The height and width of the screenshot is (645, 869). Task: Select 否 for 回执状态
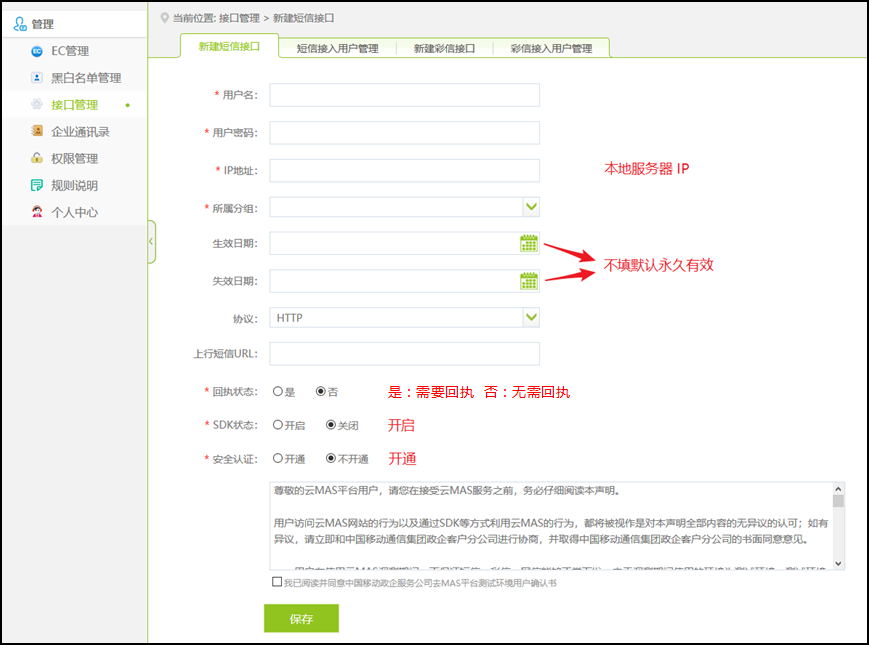pos(320,391)
